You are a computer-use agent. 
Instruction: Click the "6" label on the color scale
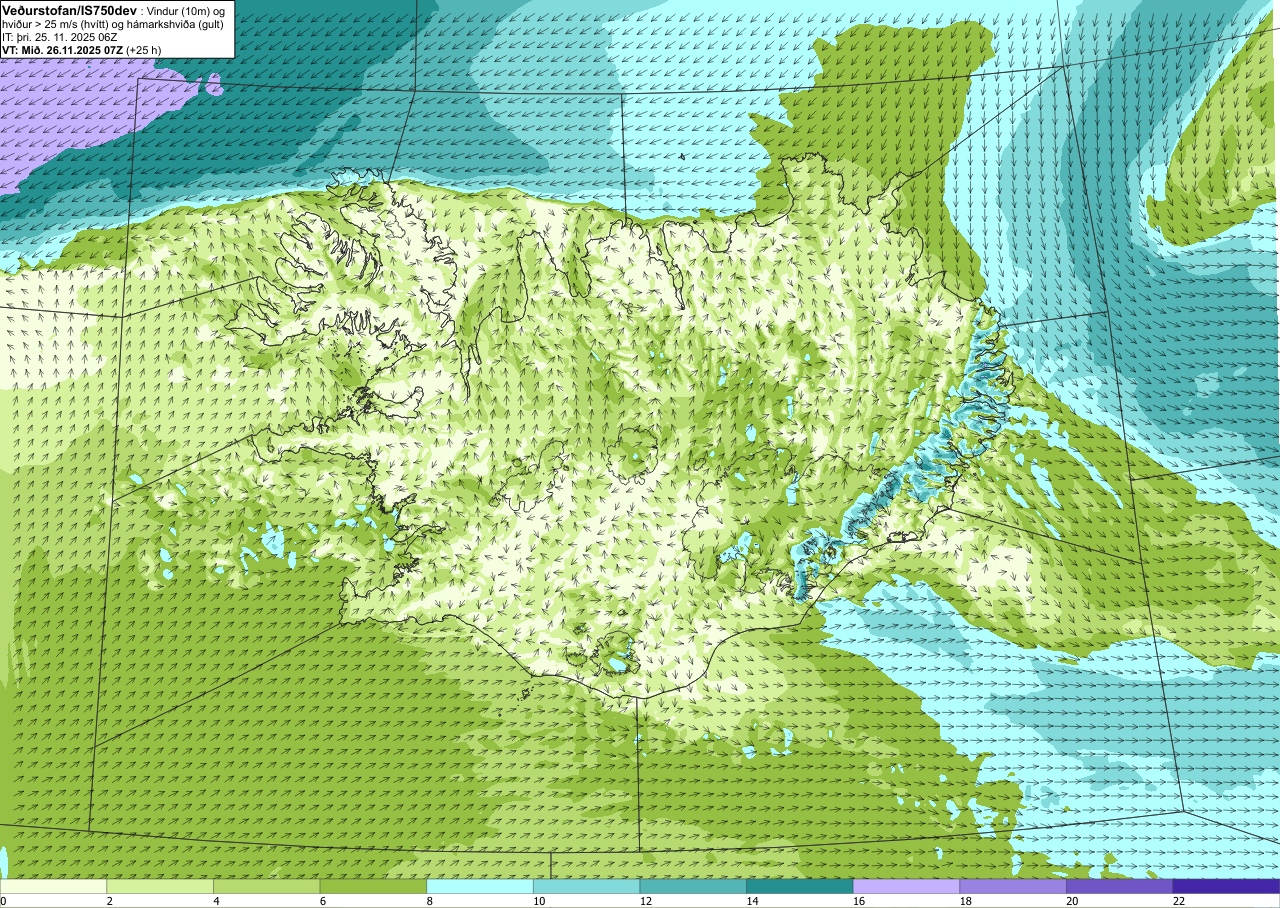click(321, 901)
